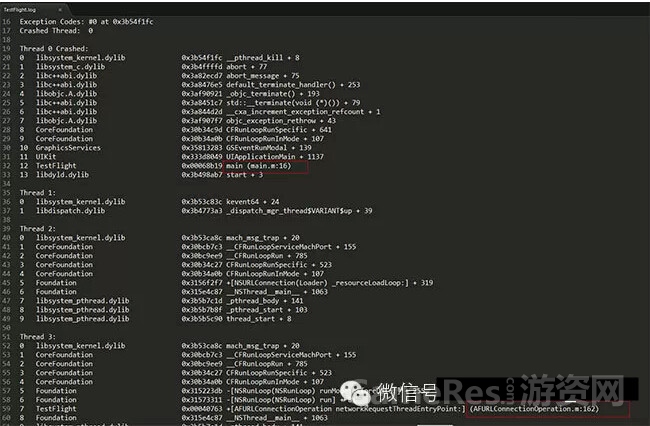Click 'GSEventRunModal + 139' symbol
Image resolution: width=650 pixels, height=426 pixels.
269,148
